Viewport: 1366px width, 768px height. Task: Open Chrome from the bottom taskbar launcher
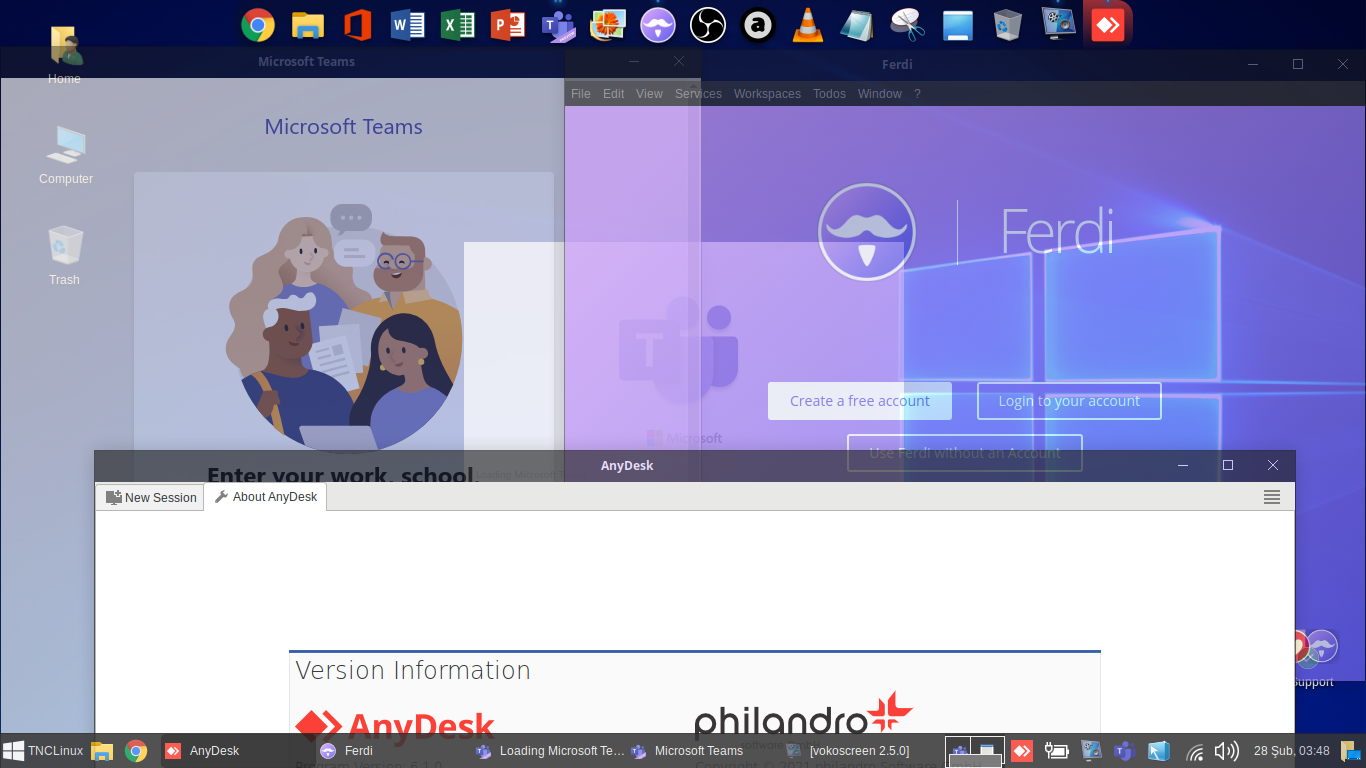point(136,751)
